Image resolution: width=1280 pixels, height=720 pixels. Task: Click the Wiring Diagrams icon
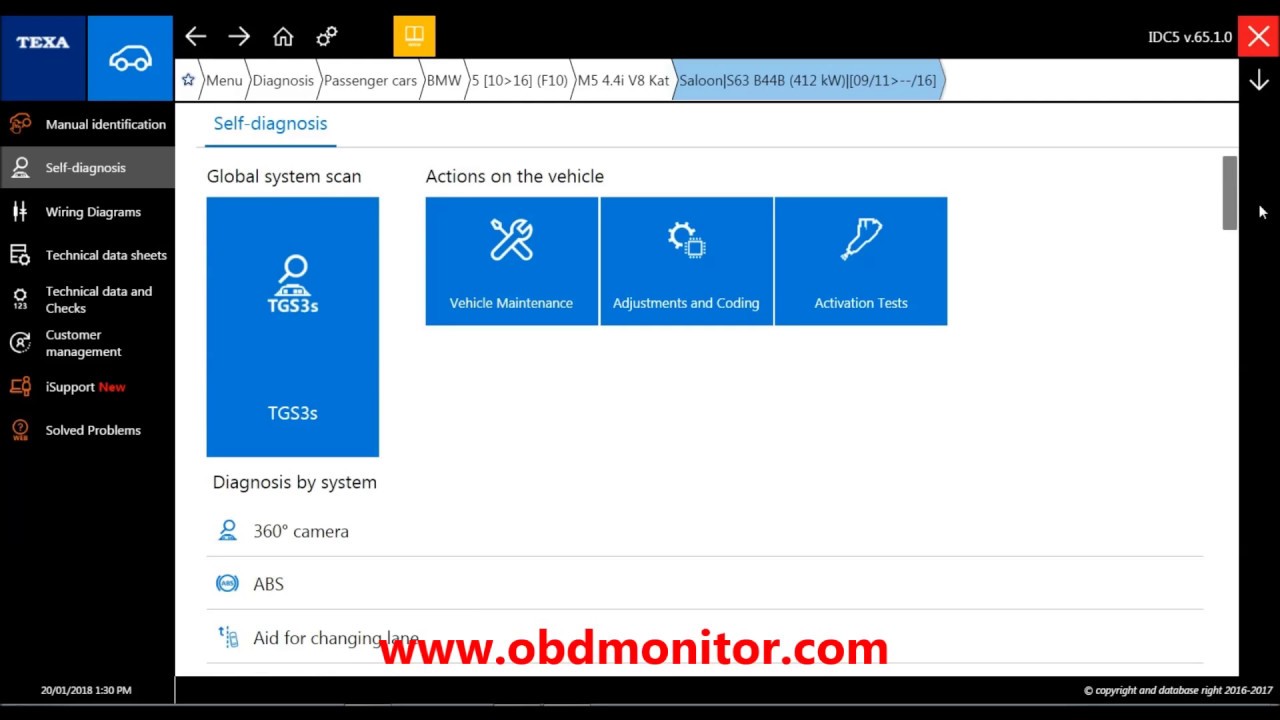(20, 211)
